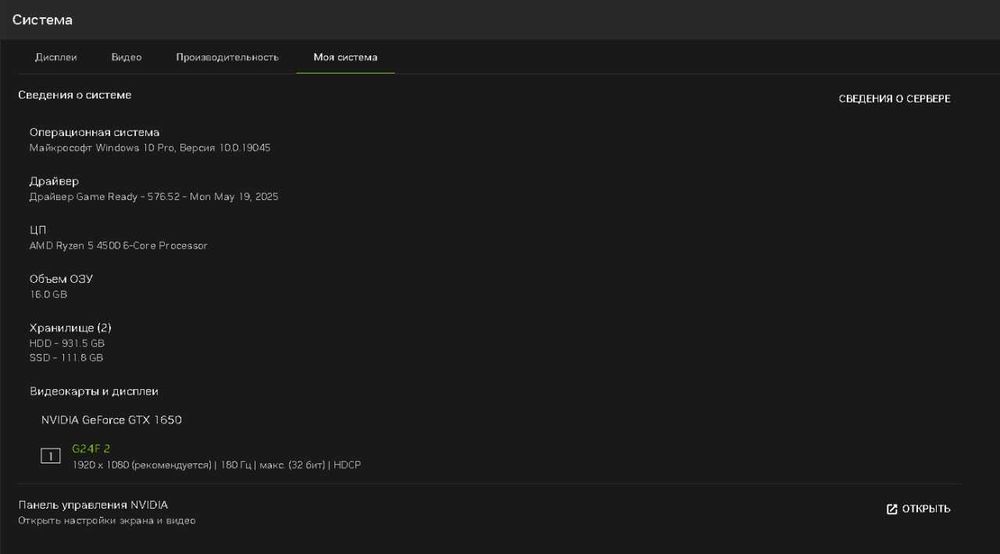Click the Моя система tab

click(x=345, y=57)
